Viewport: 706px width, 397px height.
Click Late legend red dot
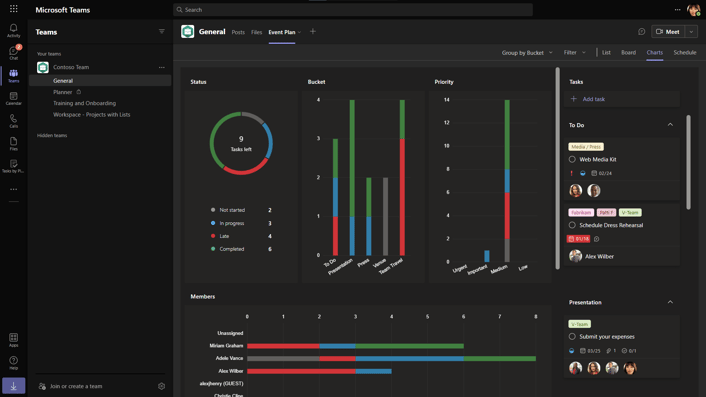pyautogui.click(x=213, y=236)
